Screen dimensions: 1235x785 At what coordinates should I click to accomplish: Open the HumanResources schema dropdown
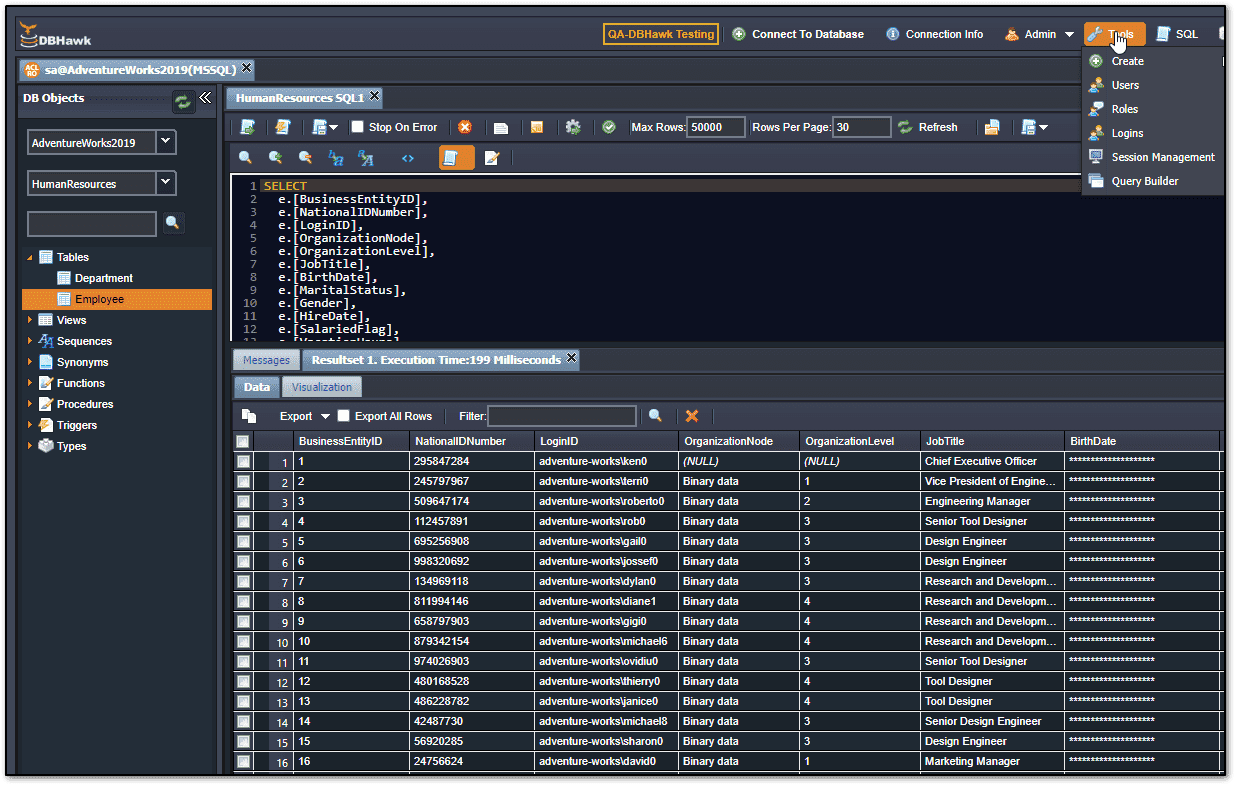click(x=166, y=183)
